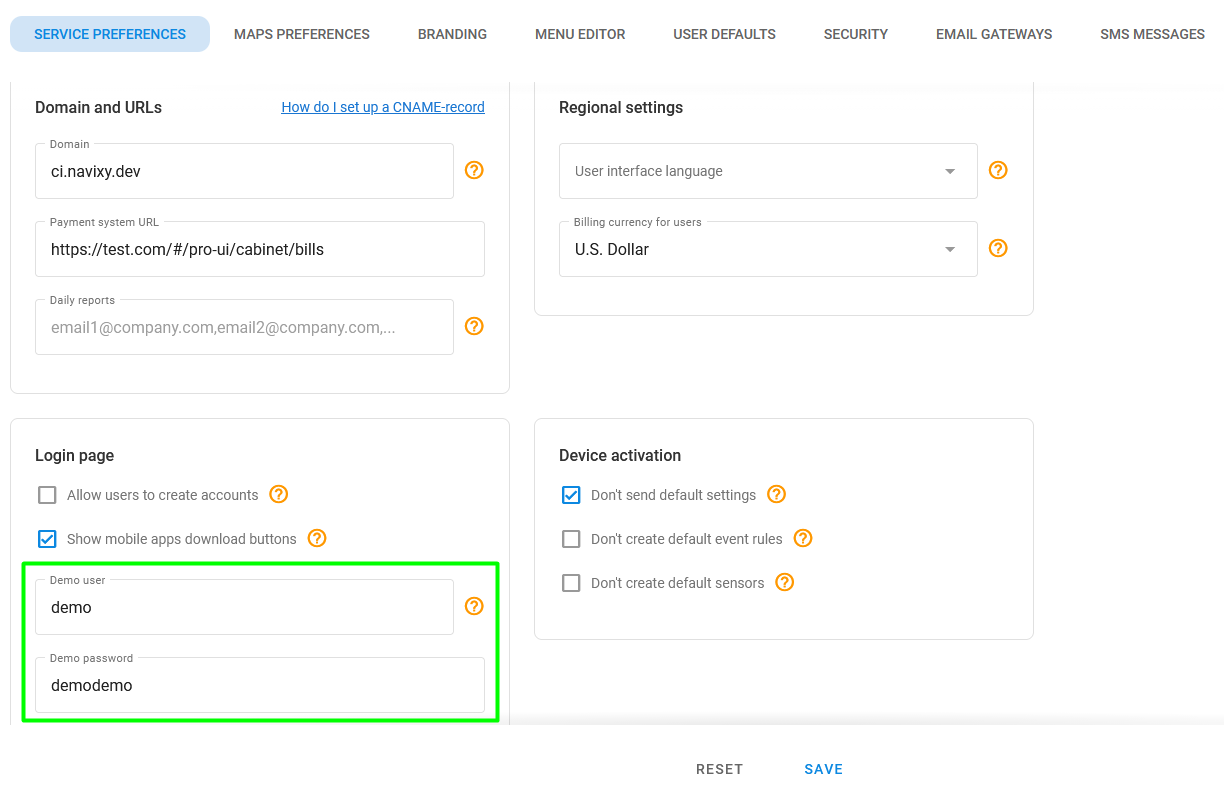Expand the User interface language dropdown

768,171
